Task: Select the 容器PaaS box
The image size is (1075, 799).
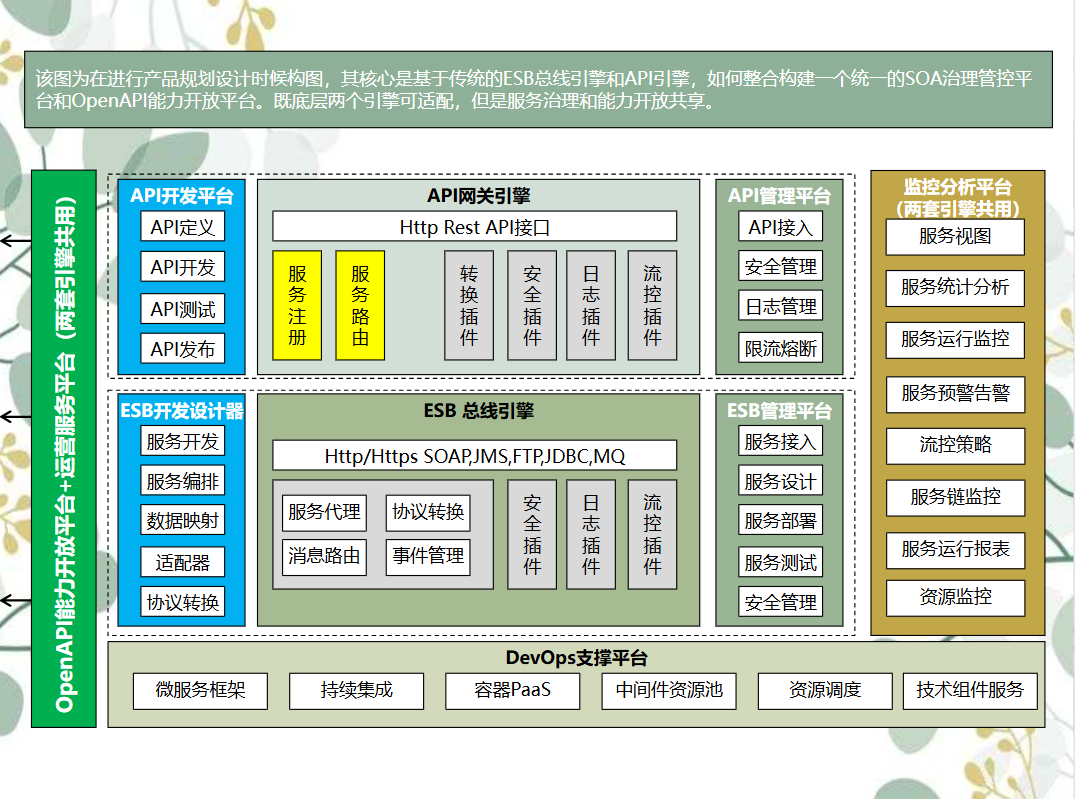Action: coord(512,691)
